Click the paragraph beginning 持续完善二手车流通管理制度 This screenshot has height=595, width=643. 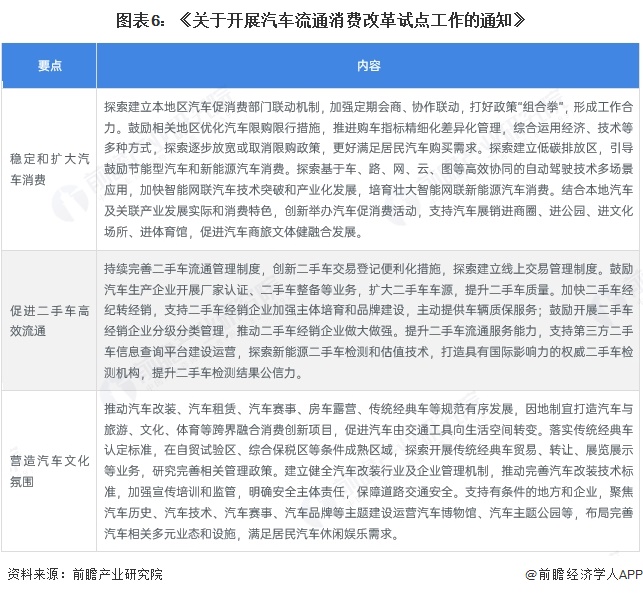[x=368, y=321]
